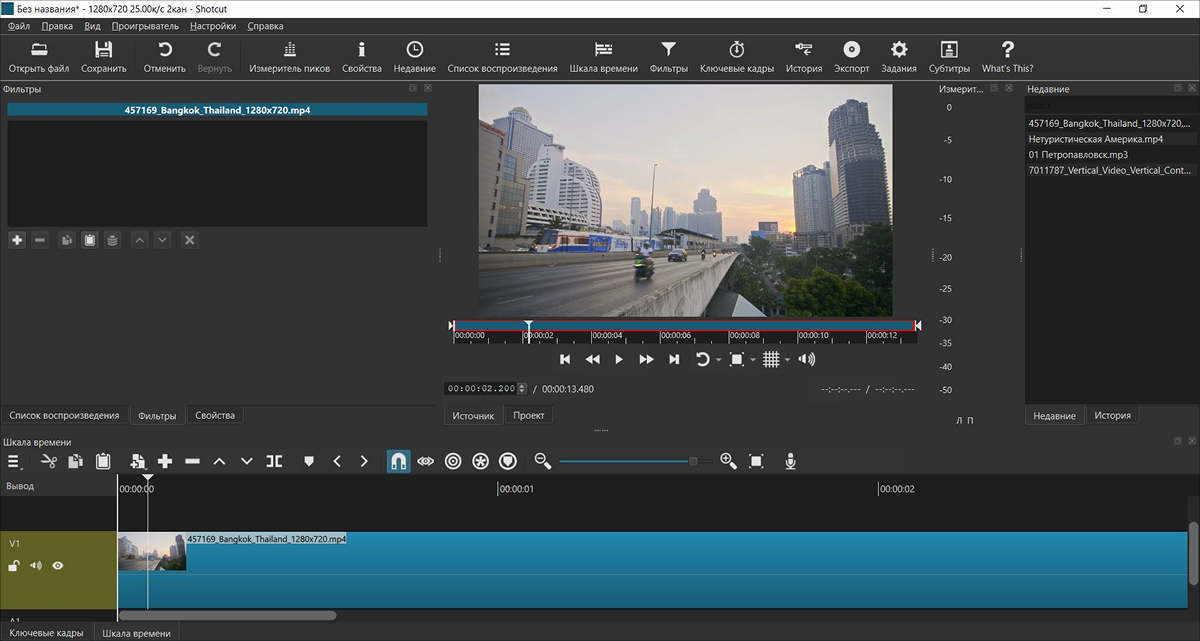Screen dimensions: 1200x641
Task: Expand the player zoom dropdown arrow
Action: point(751,360)
